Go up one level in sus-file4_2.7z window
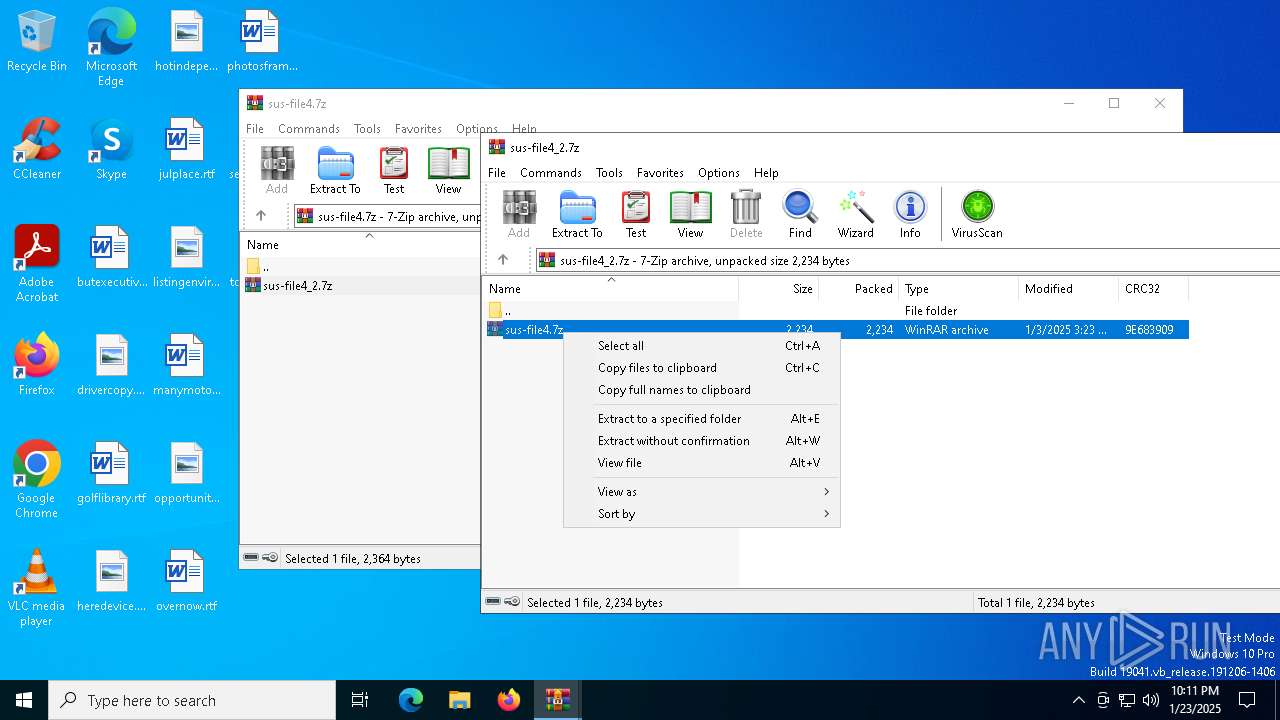The width and height of the screenshot is (1280, 720). pos(503,260)
